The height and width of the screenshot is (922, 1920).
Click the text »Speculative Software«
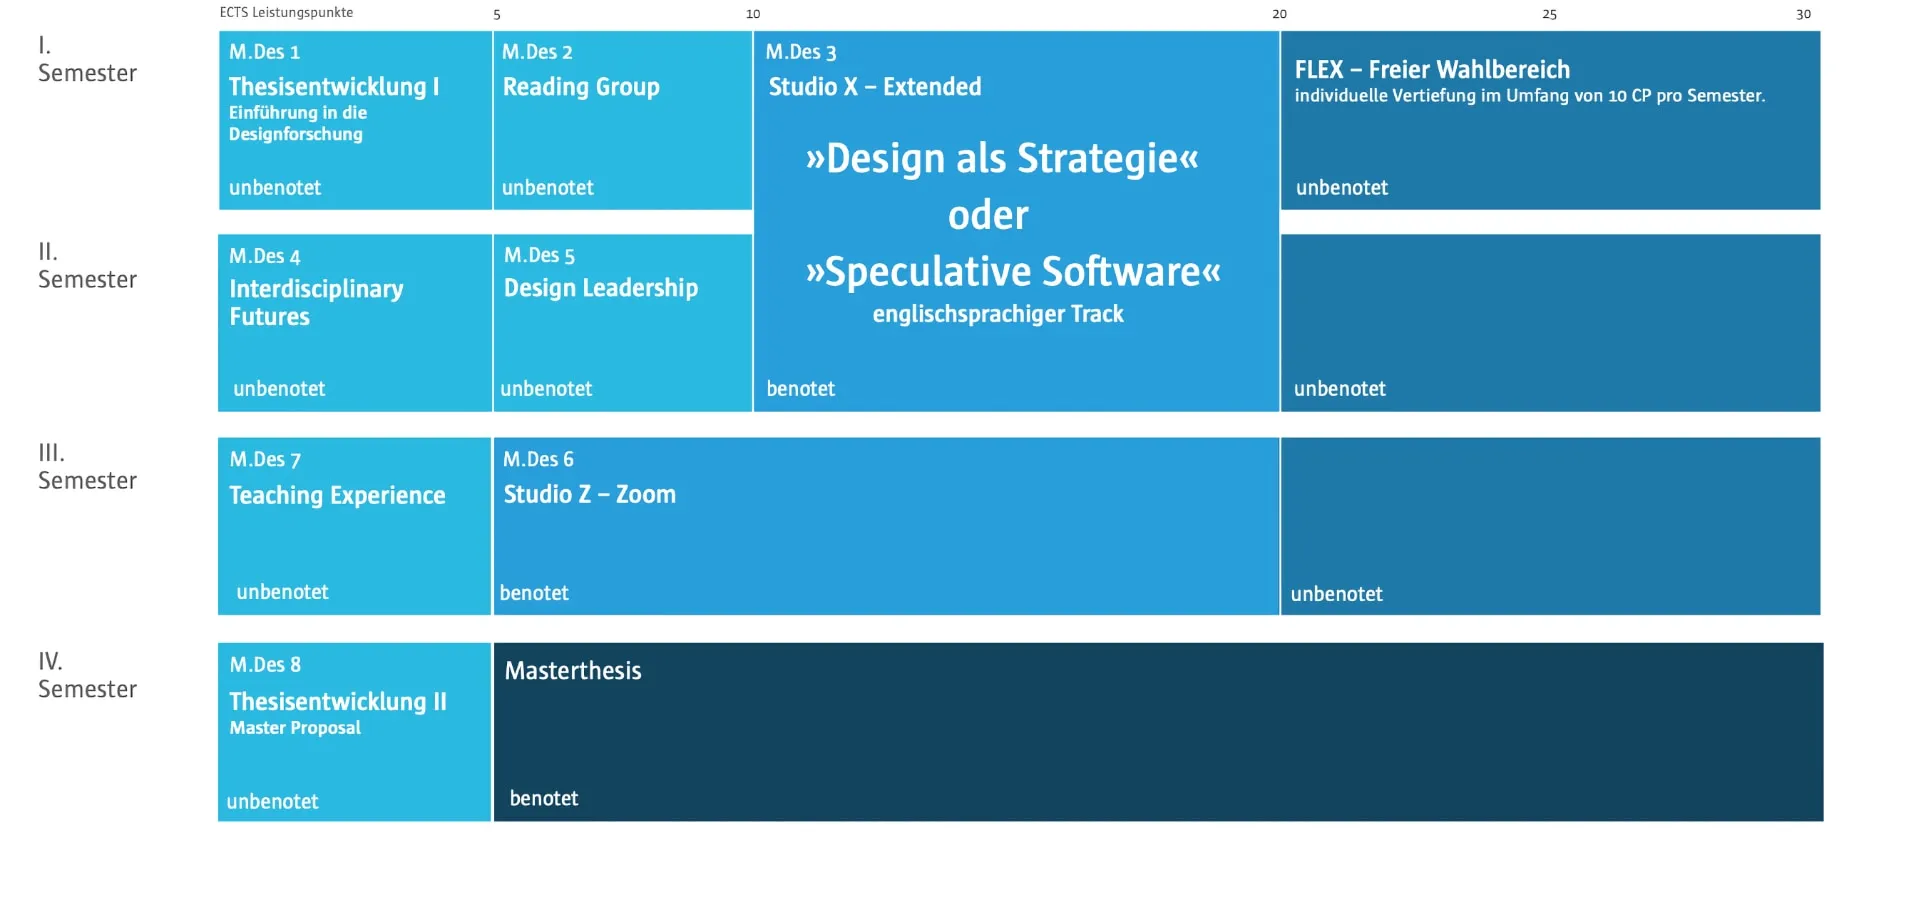coord(1013,271)
